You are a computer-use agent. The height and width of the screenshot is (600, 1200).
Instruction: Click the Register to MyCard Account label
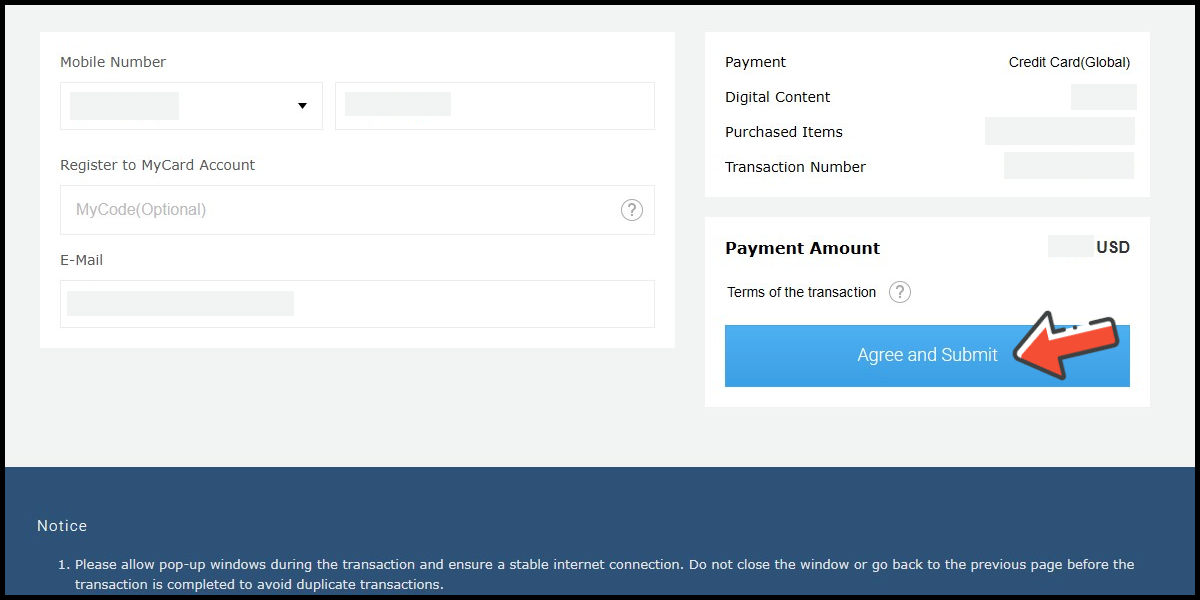(157, 165)
